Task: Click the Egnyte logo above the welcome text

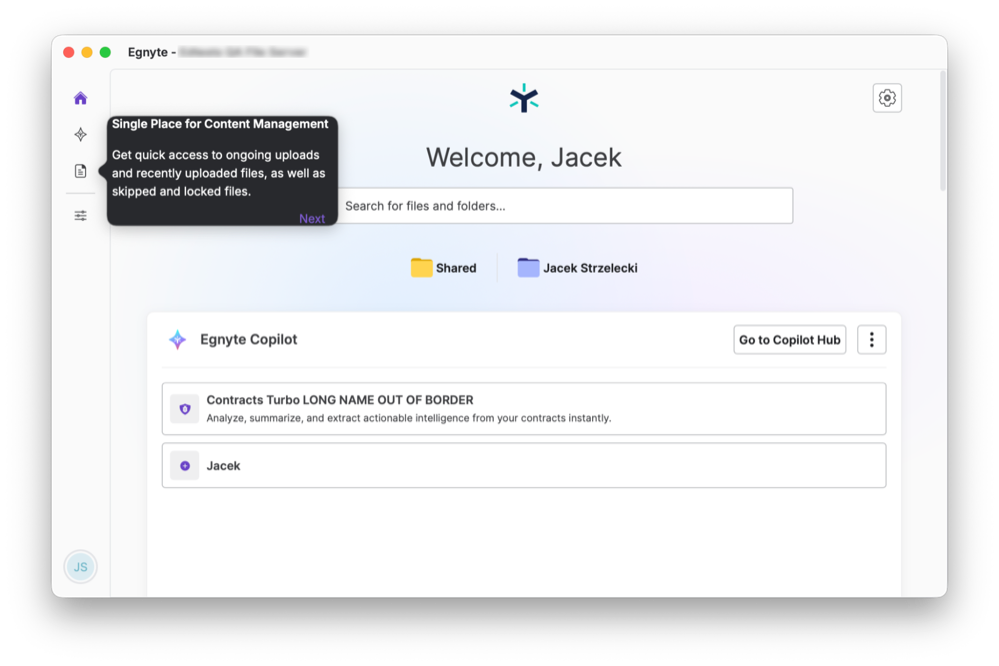Action: click(523, 98)
